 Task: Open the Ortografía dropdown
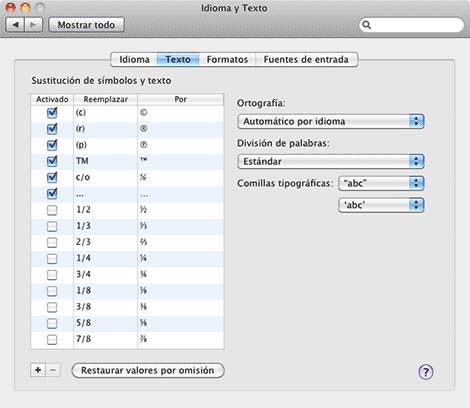331,121
